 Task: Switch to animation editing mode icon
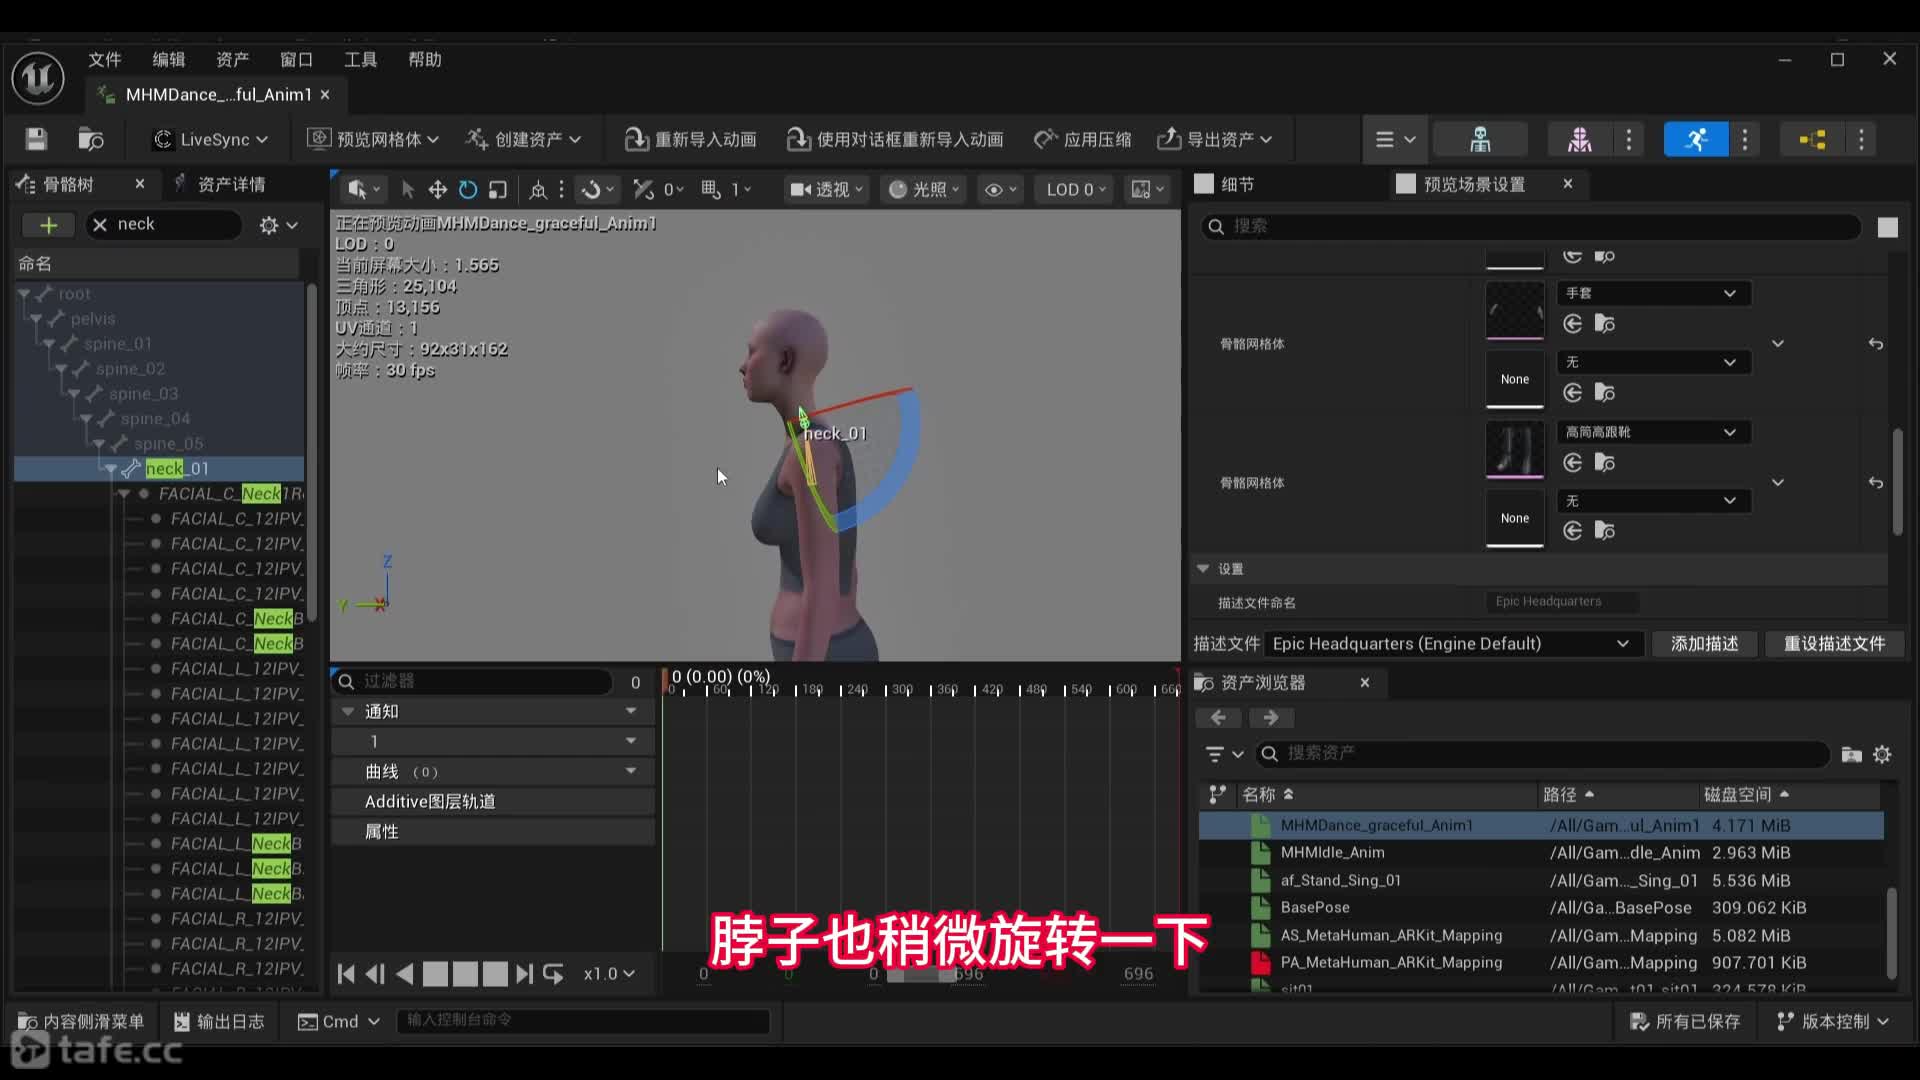1695,139
